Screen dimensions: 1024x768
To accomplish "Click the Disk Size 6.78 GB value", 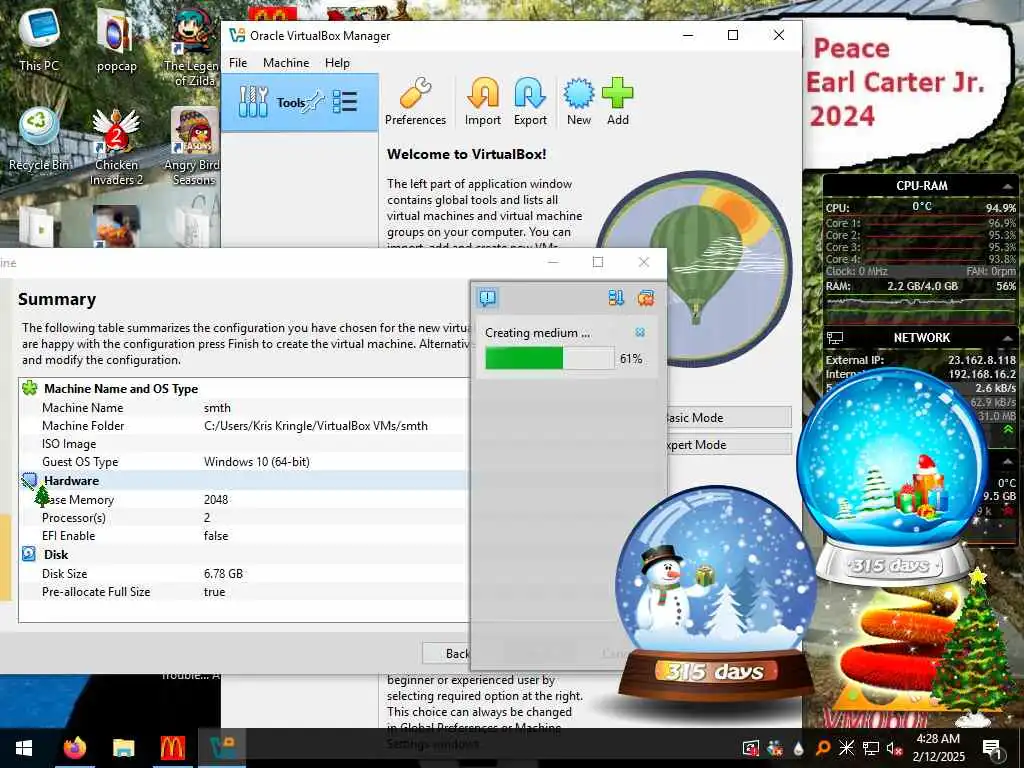I will 223,573.
